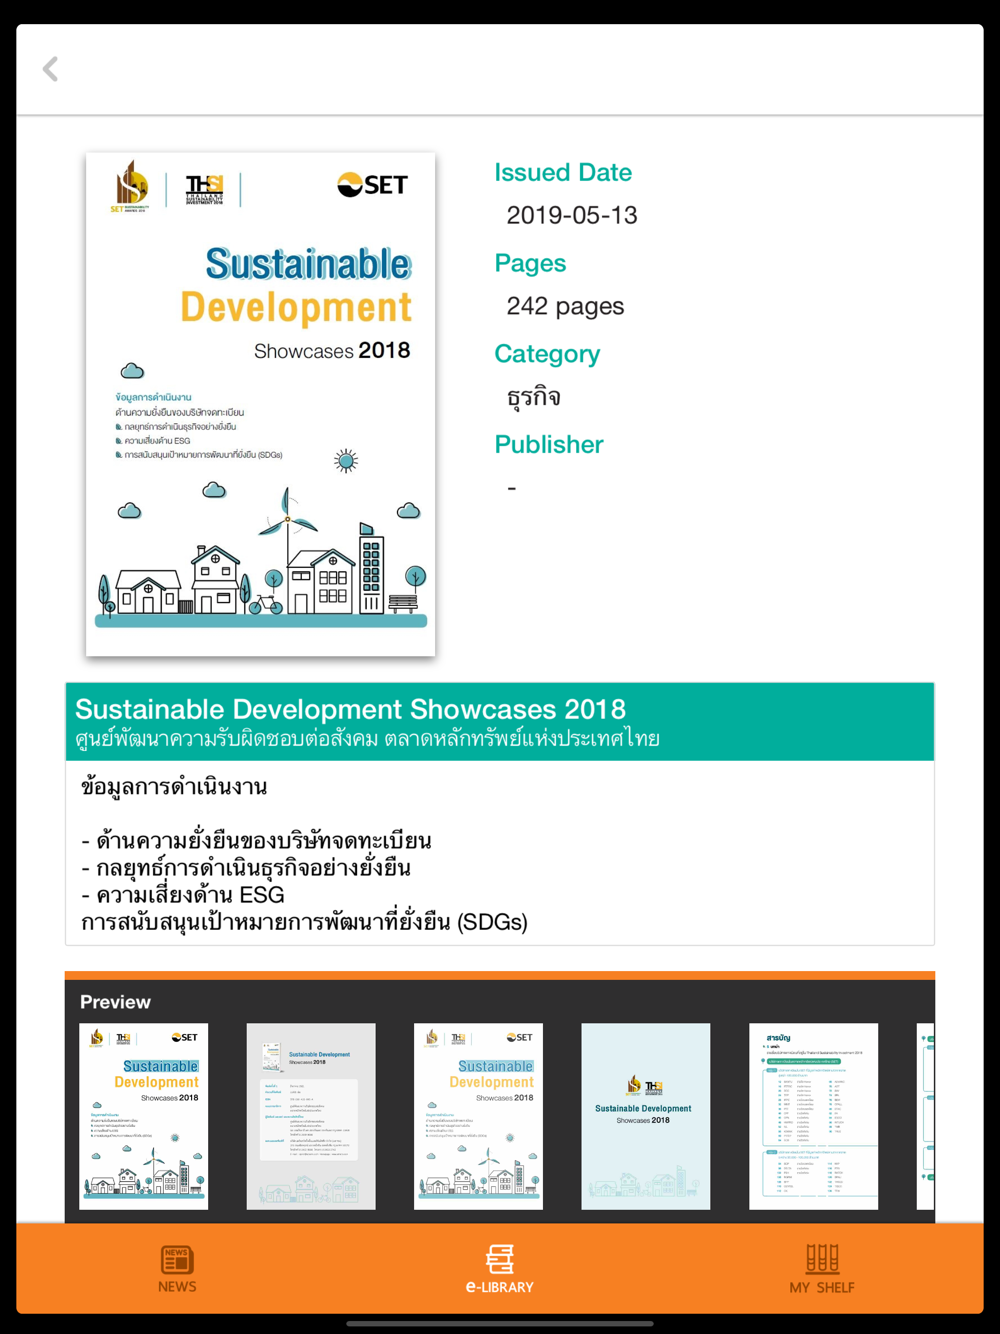Select the Pages label
Viewport: 1000px width, 1334px height.
point(530,263)
